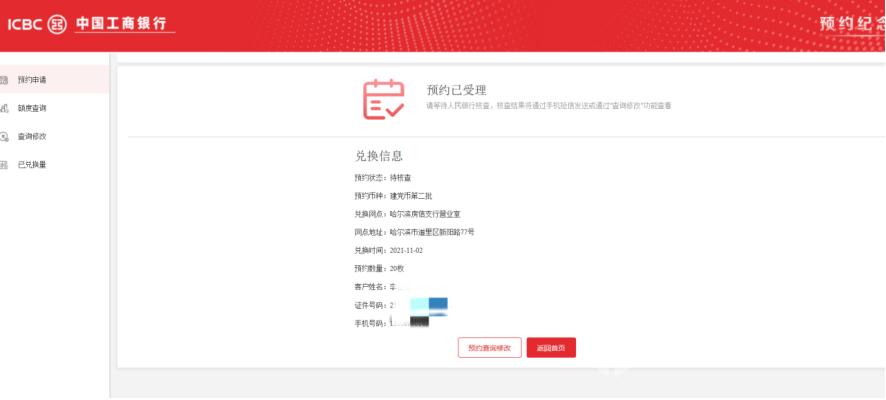Select the 预约状态 待核查 line

[x=383, y=177]
